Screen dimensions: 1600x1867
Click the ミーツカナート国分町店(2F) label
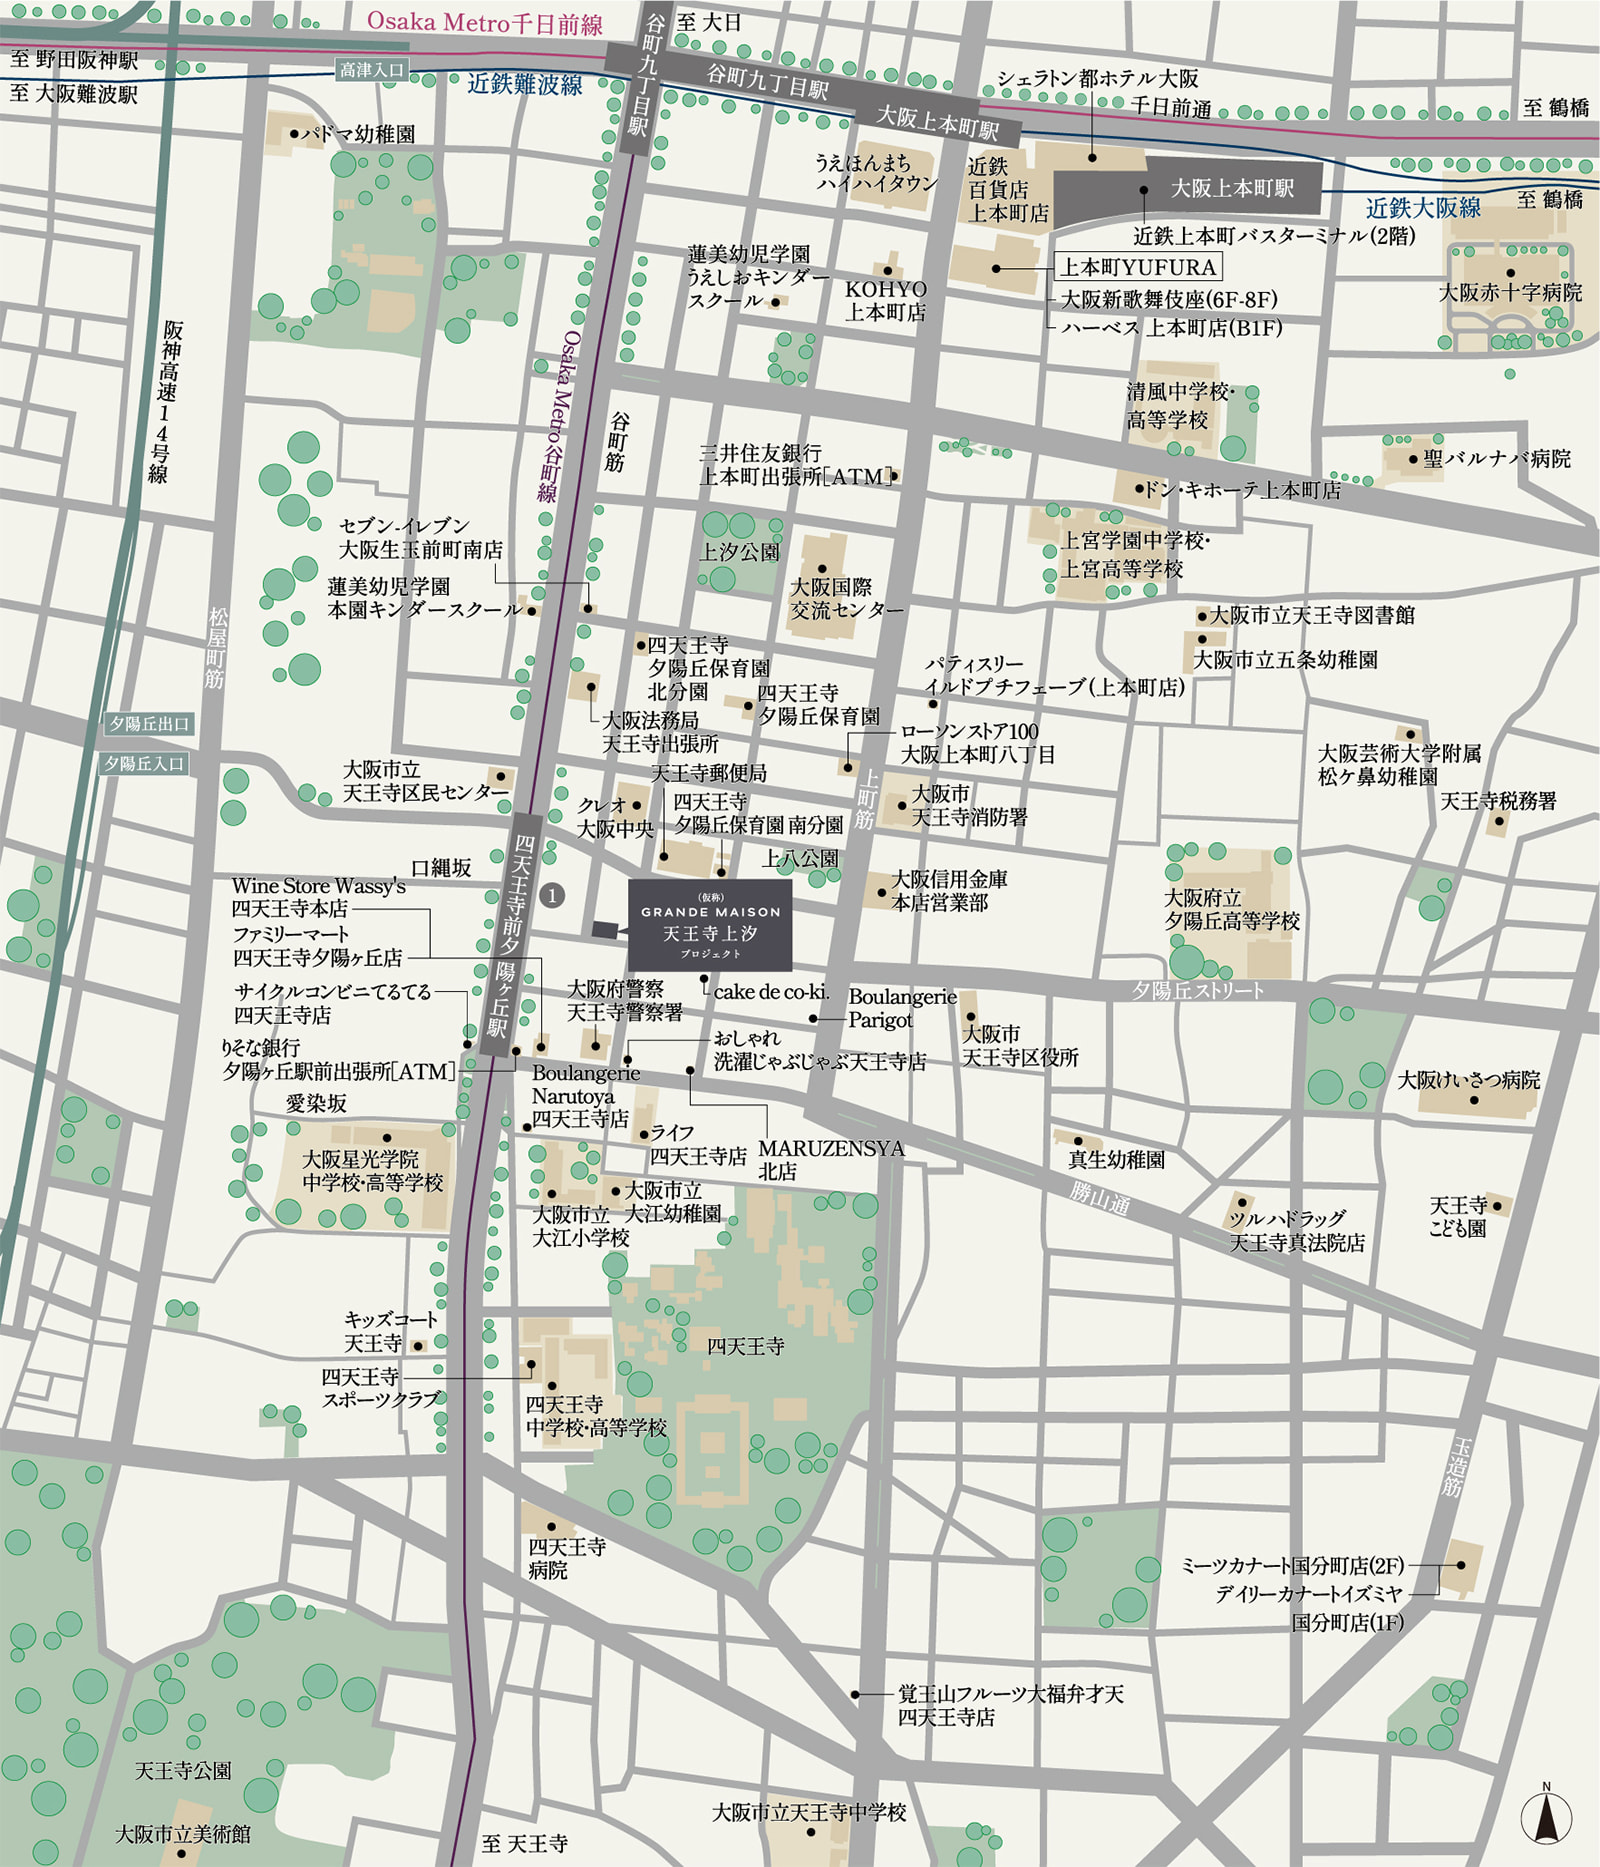coord(1293,1565)
